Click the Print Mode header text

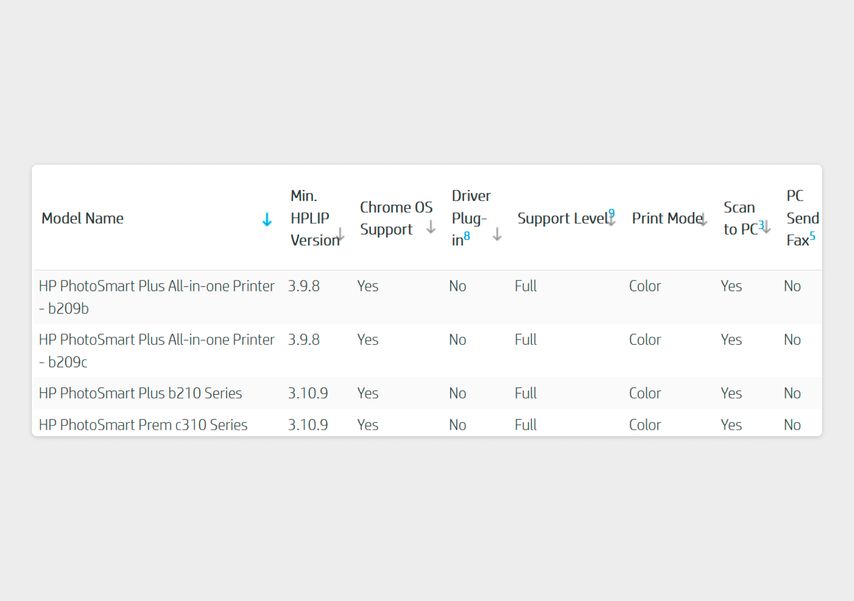click(667, 218)
